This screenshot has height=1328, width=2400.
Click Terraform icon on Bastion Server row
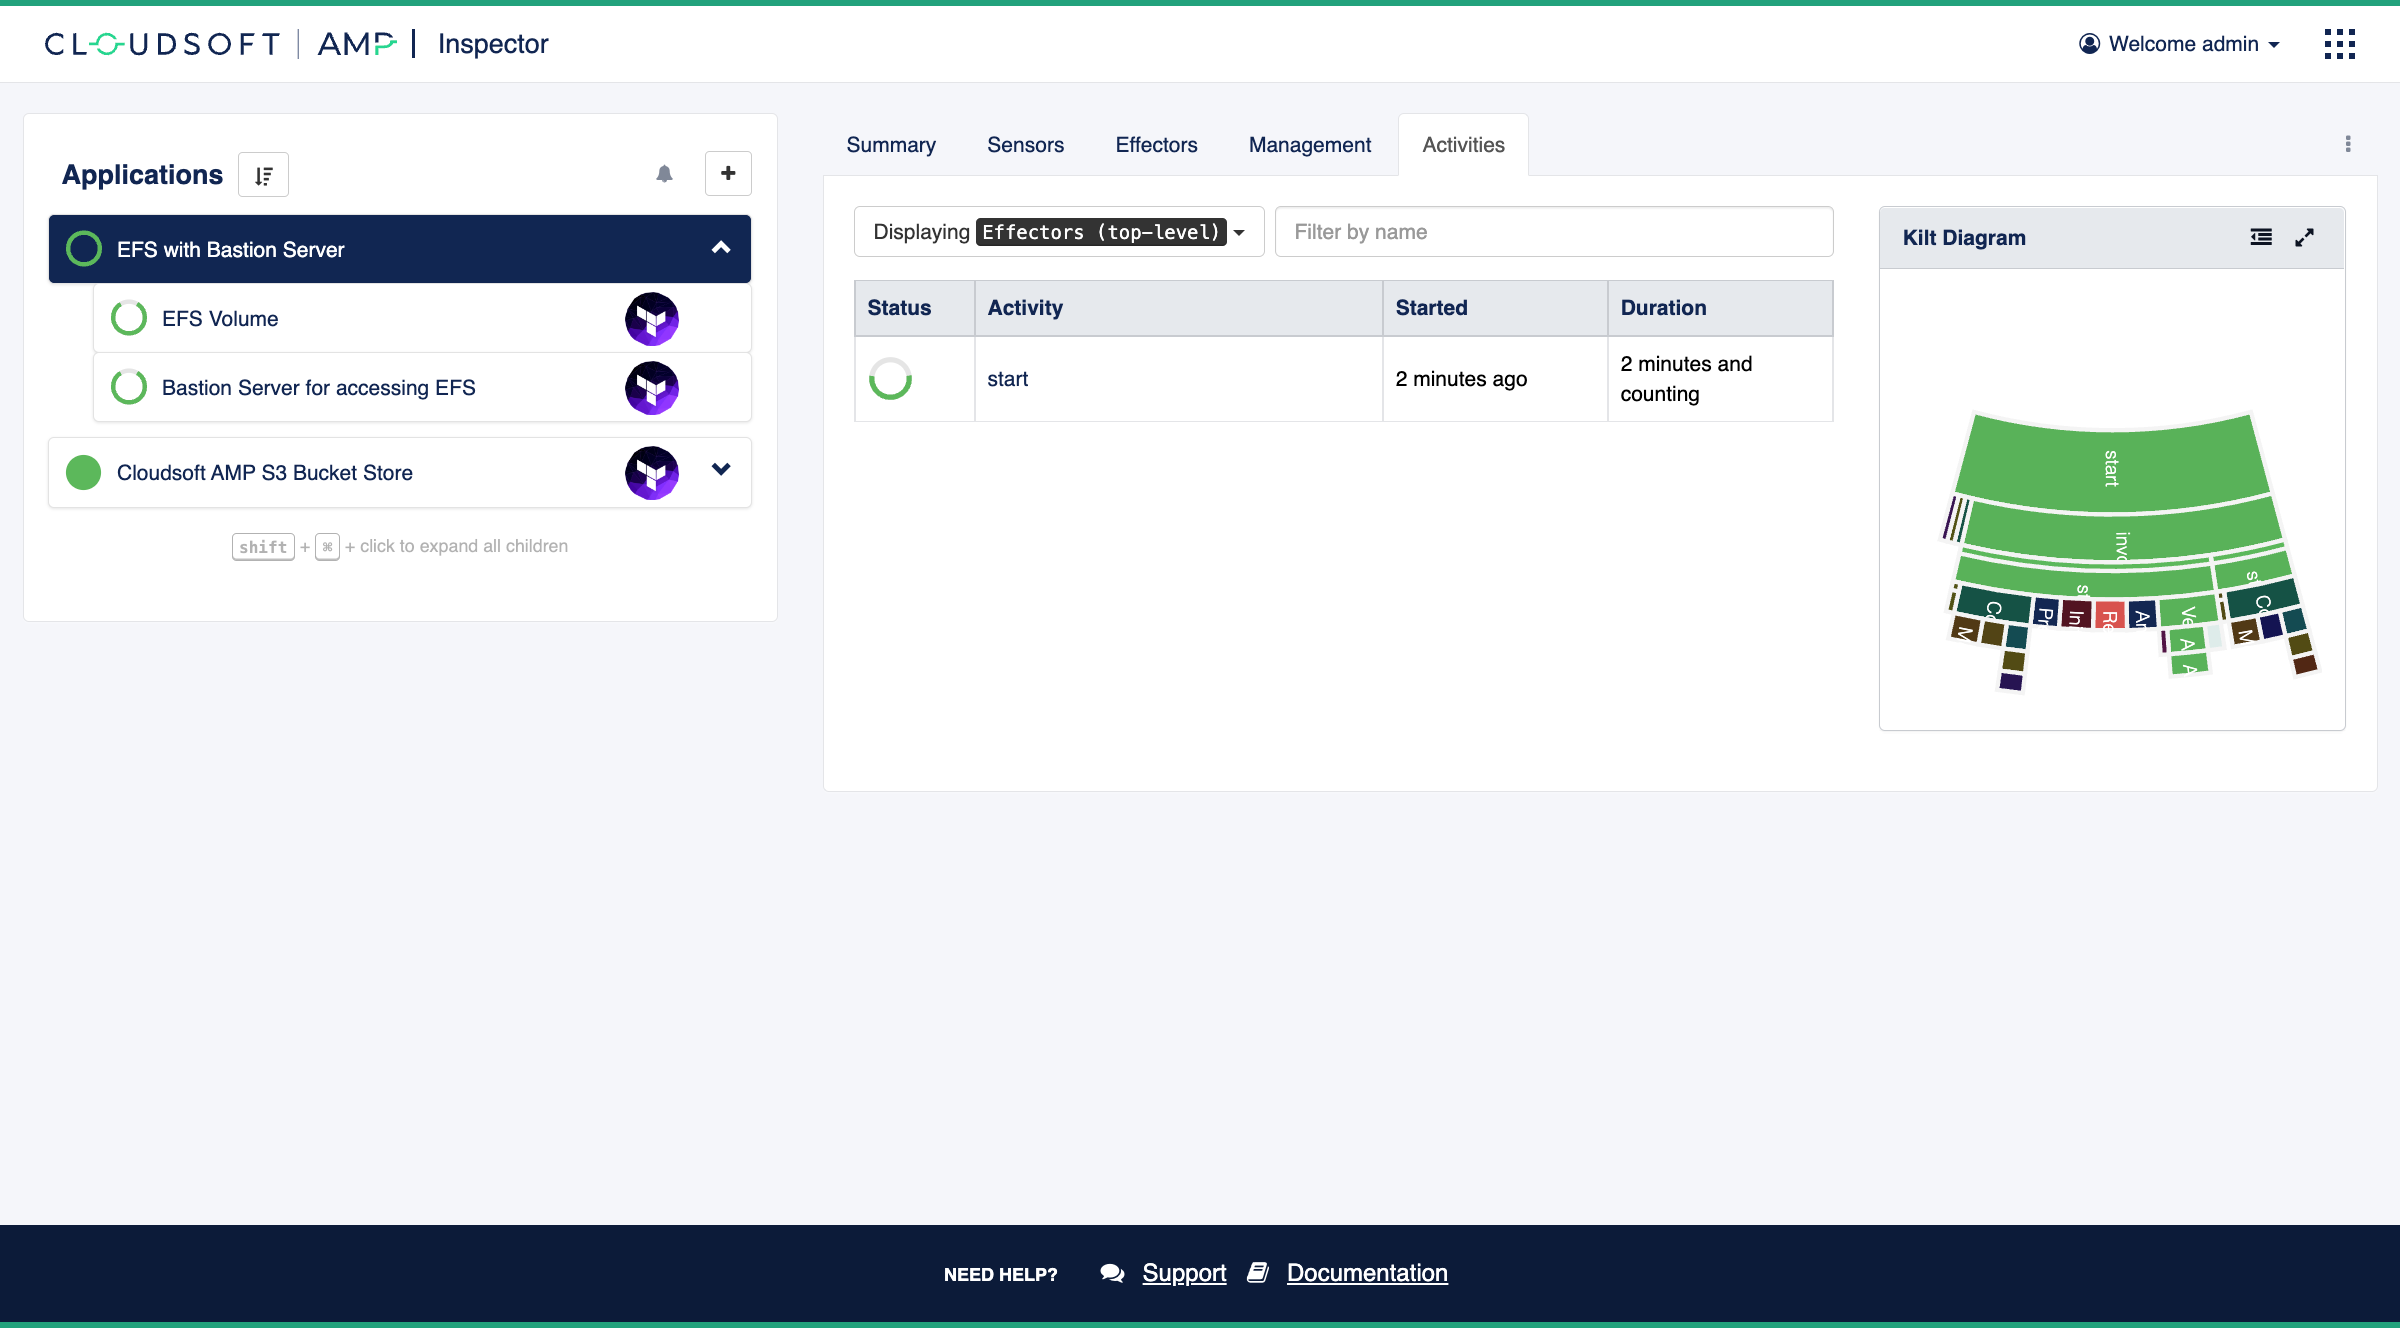point(652,388)
